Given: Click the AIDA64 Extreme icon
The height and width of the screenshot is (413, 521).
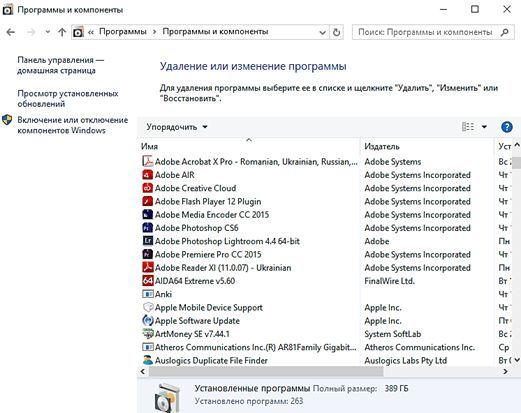Looking at the screenshot, I should (x=148, y=281).
